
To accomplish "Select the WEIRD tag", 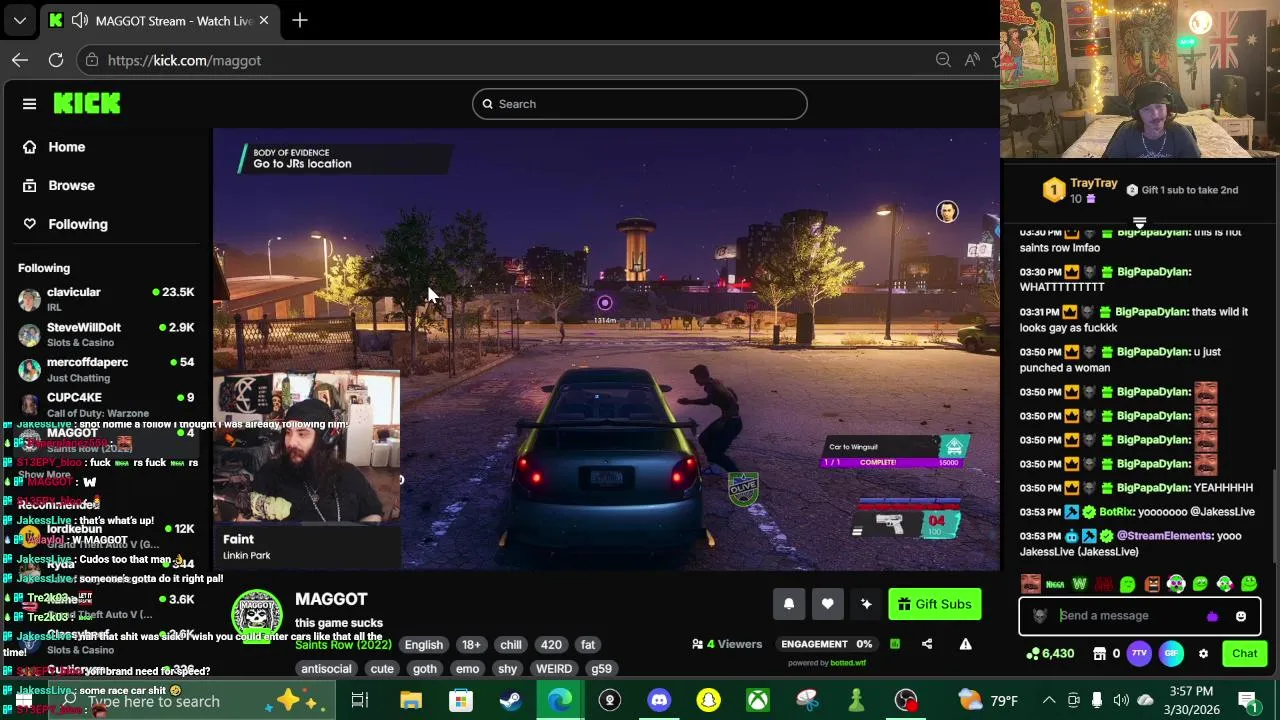I will [553, 669].
